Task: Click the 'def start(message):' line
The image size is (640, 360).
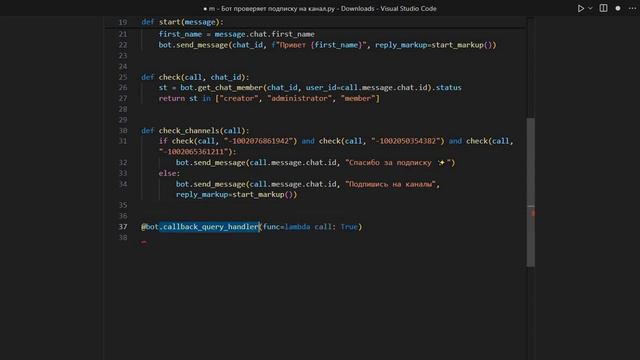Action: 182,22
